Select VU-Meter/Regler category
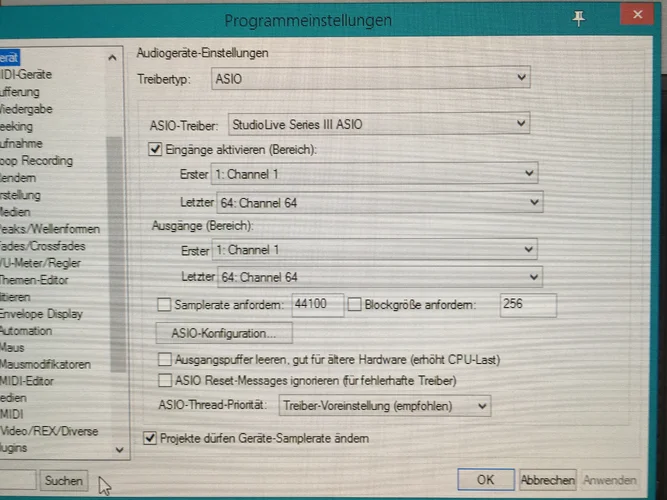Viewport: 667px width, 500px height. pyautogui.click(x=40, y=263)
